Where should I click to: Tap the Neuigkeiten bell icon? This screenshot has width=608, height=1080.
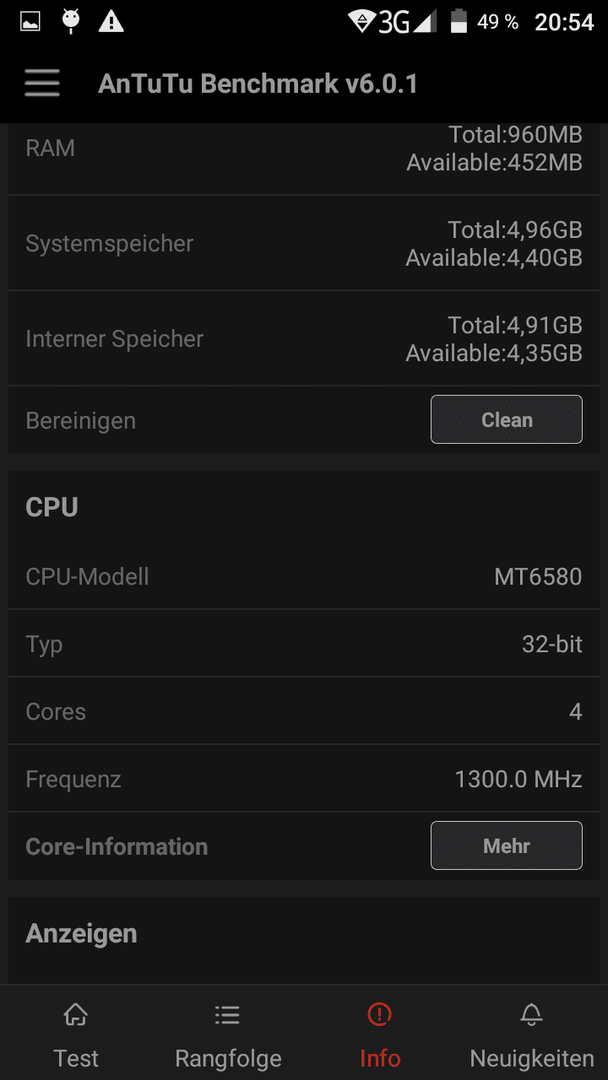pyautogui.click(x=531, y=1014)
